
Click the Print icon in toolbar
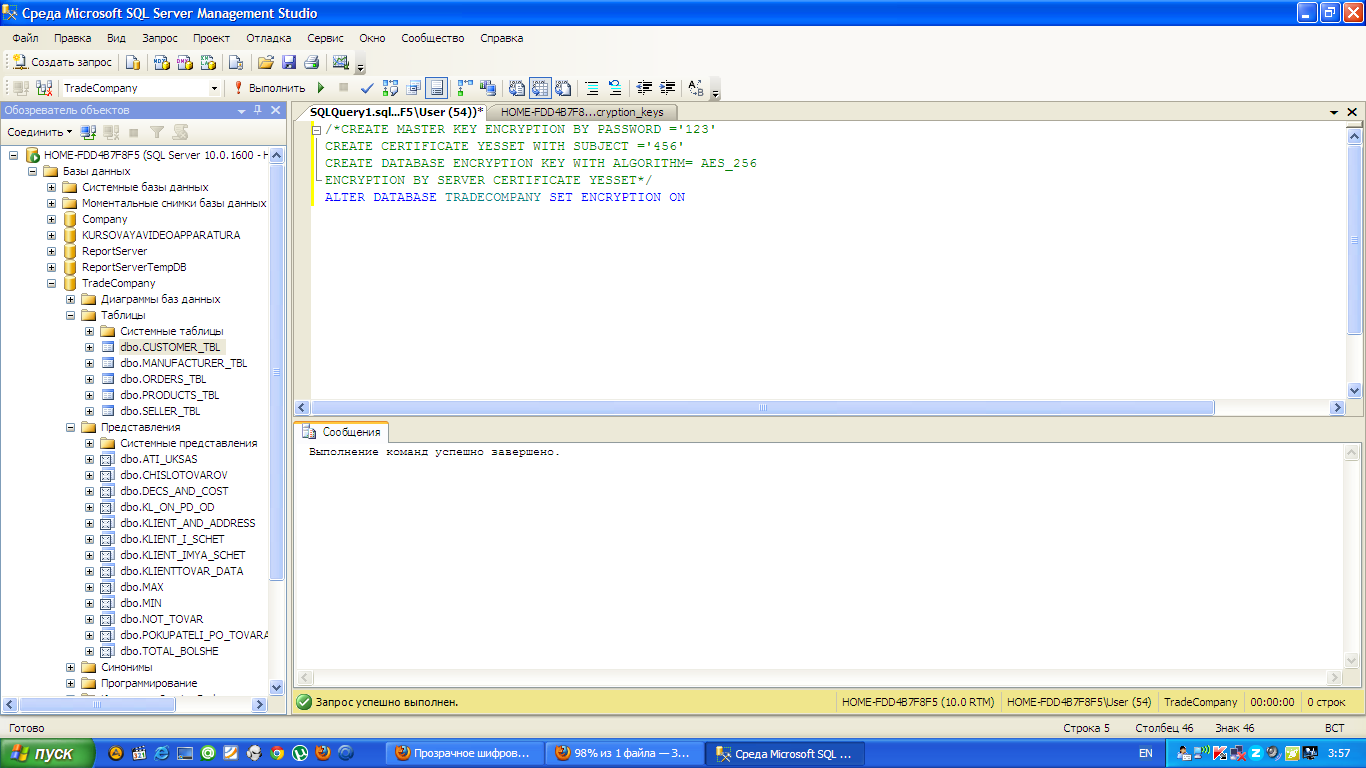point(311,62)
